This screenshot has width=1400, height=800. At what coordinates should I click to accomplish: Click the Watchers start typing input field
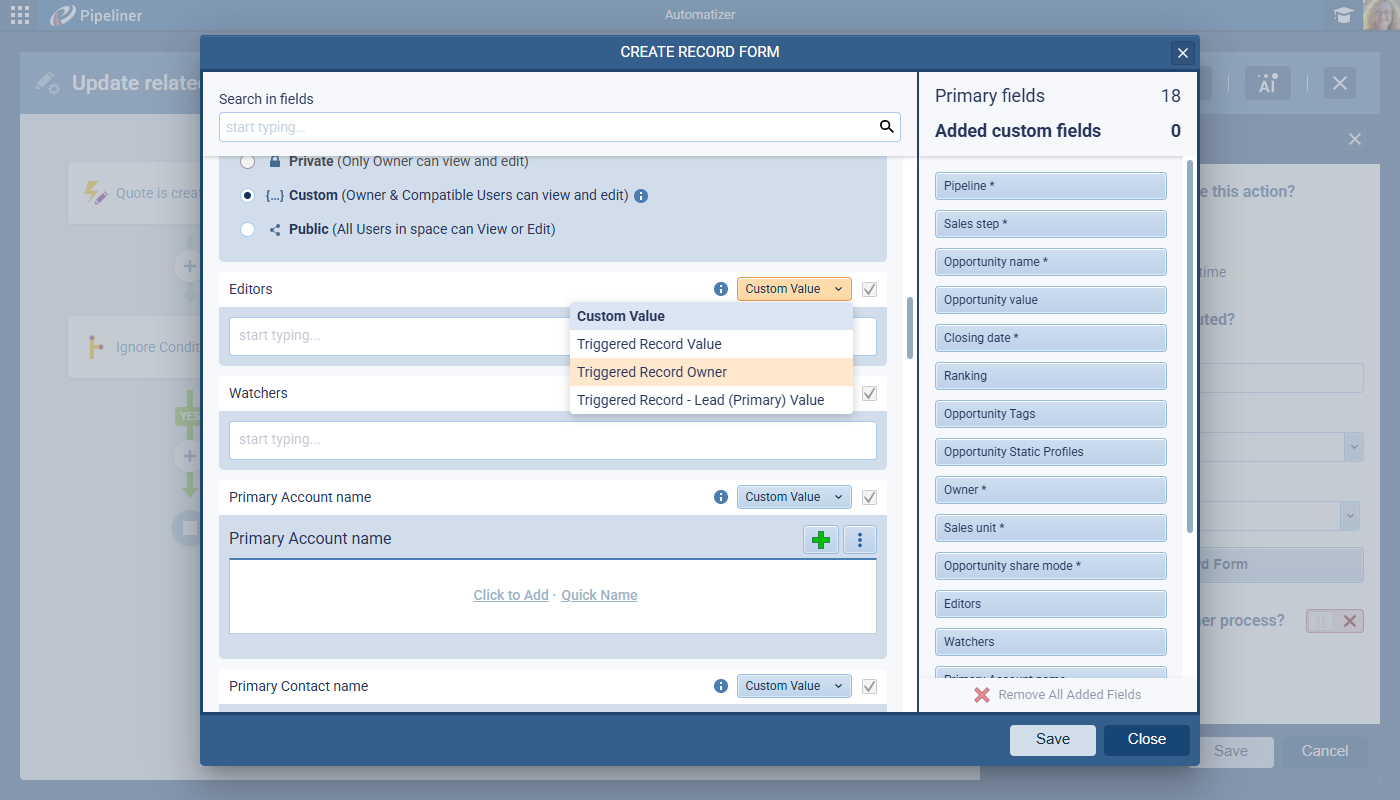point(552,440)
